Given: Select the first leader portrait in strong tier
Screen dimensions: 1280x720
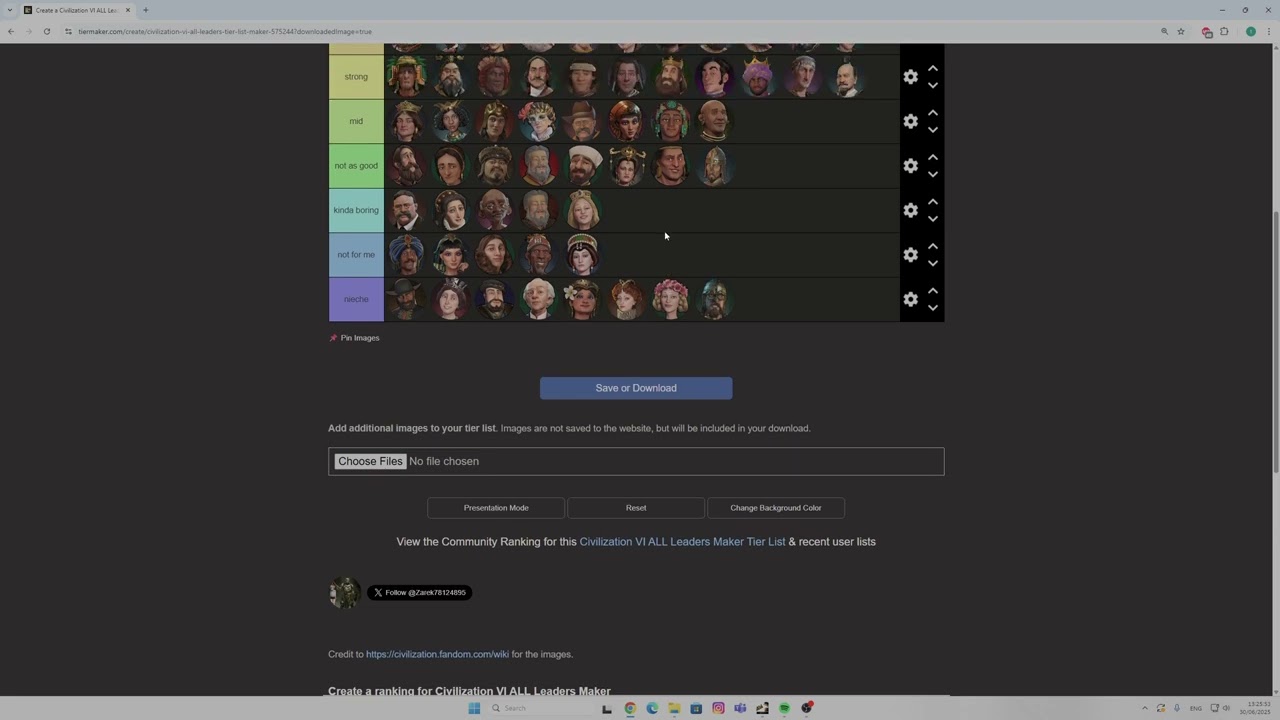Looking at the screenshot, I should click(406, 77).
